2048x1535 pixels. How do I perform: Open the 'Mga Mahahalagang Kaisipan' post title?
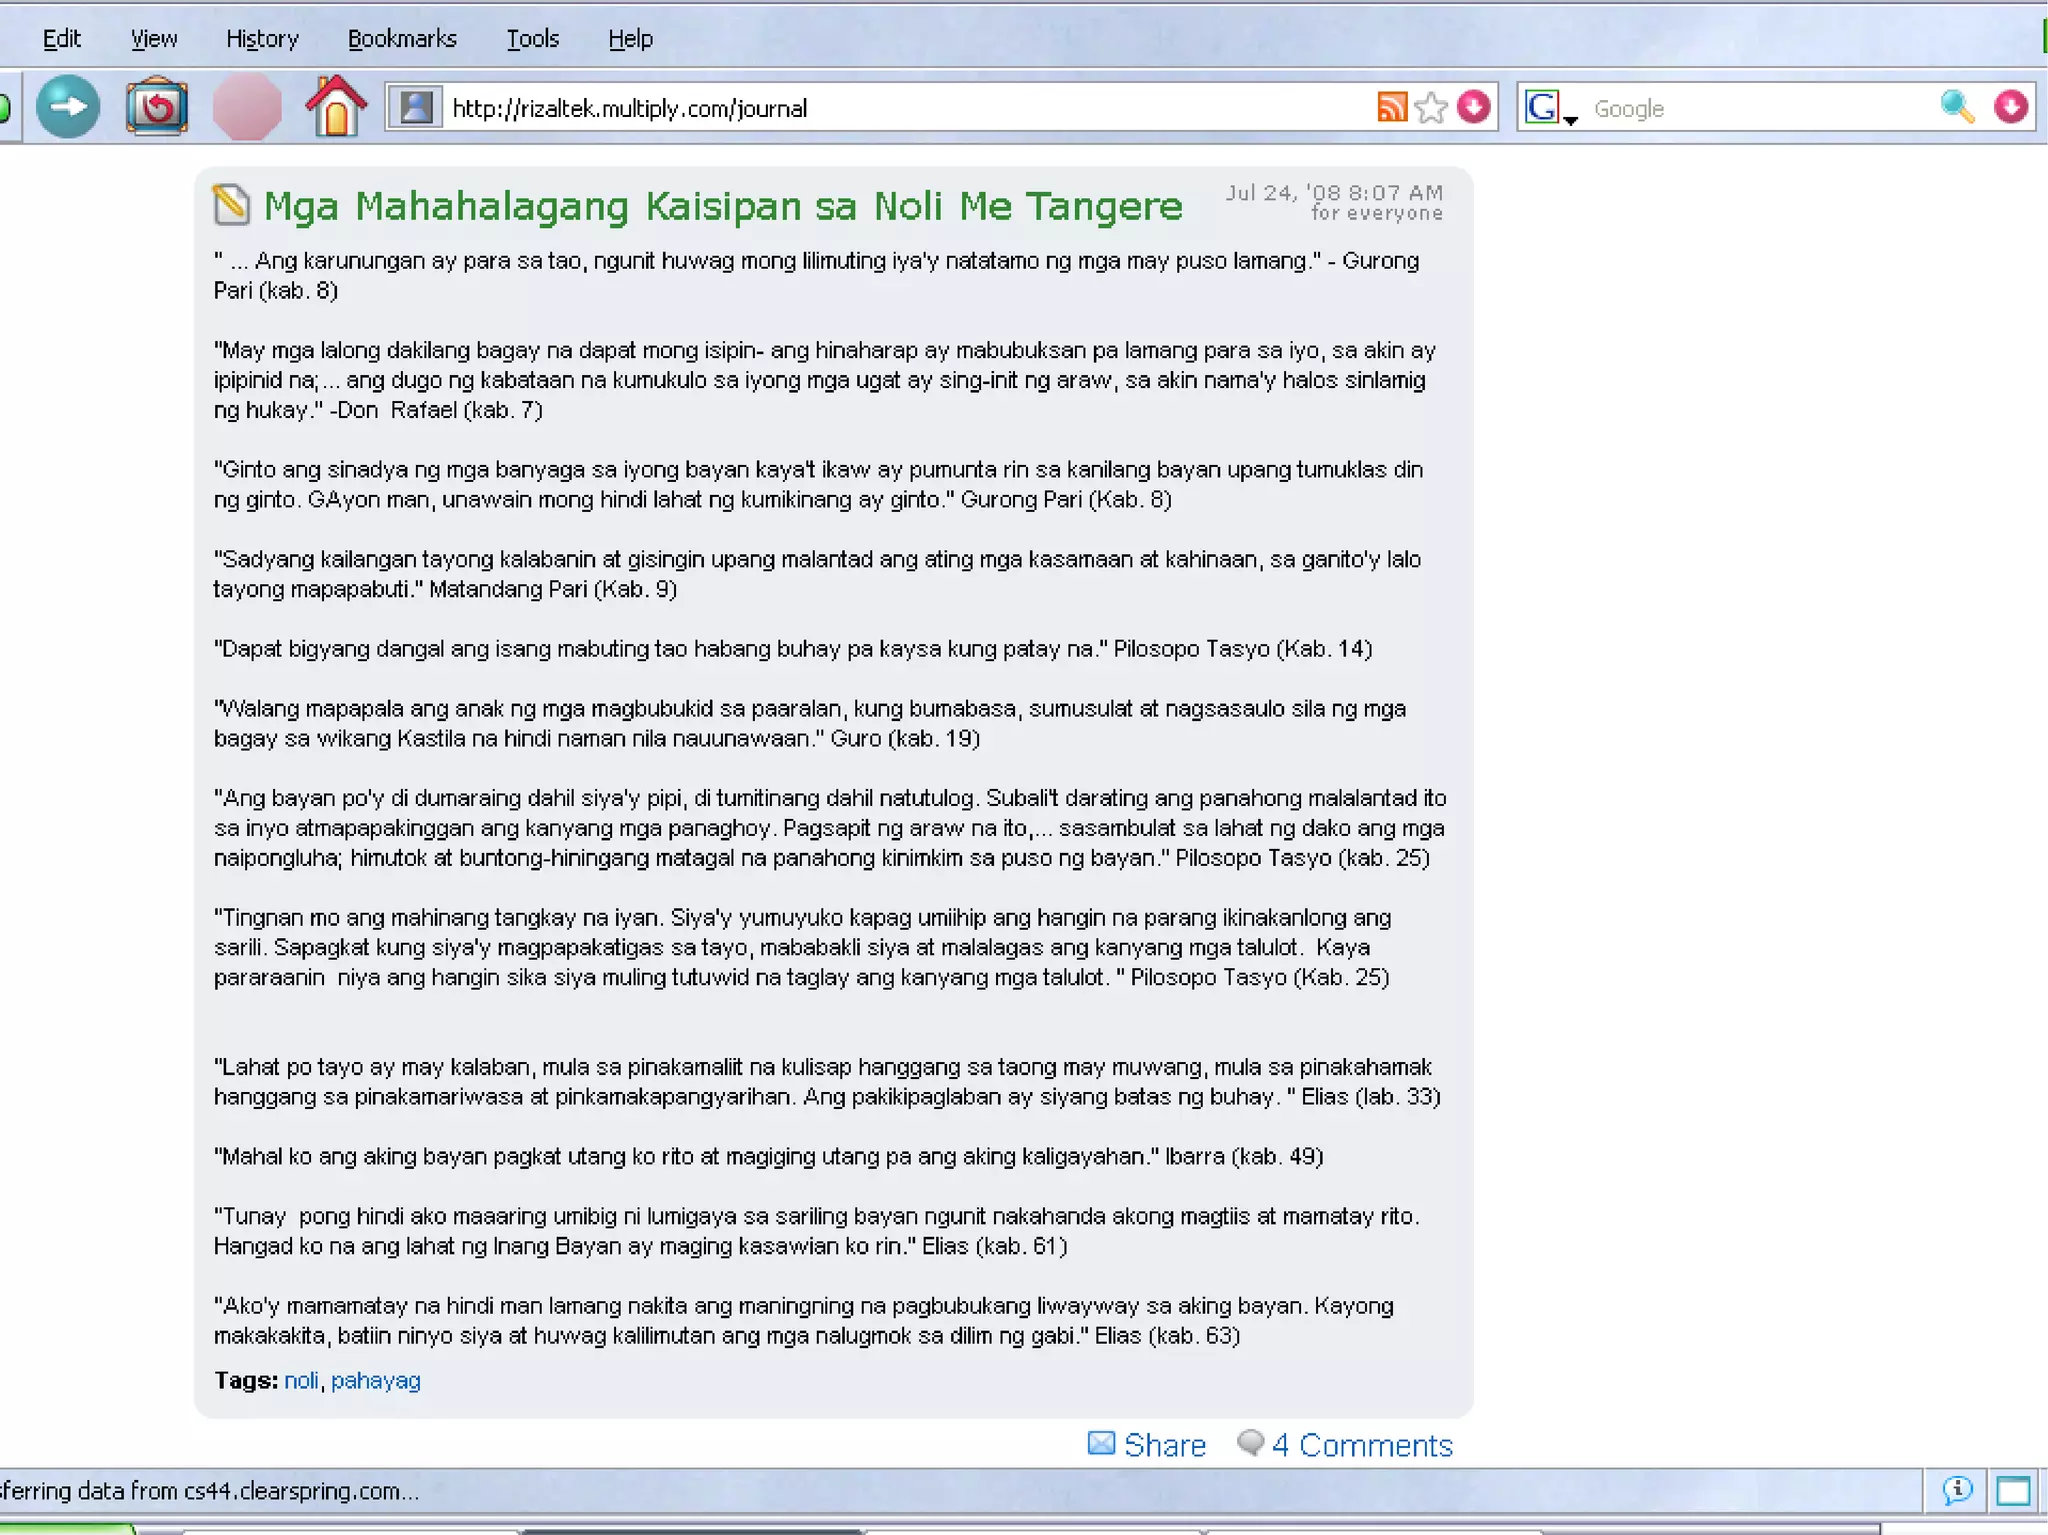[x=722, y=206]
